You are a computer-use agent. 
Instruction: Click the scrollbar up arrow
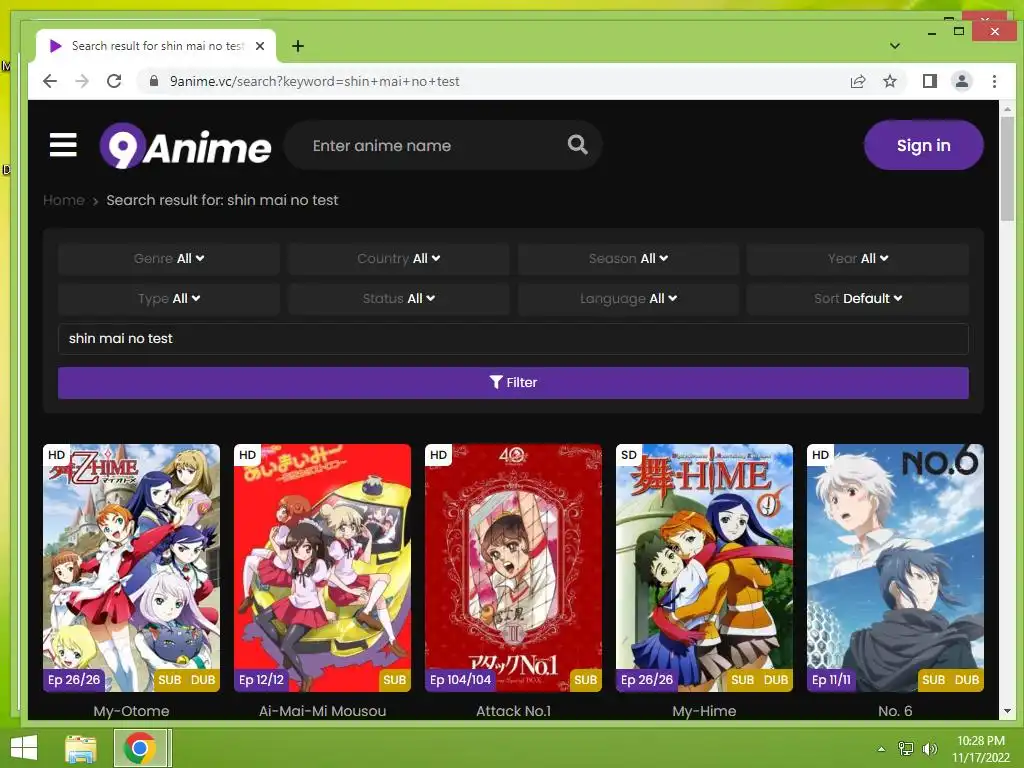[x=1007, y=109]
